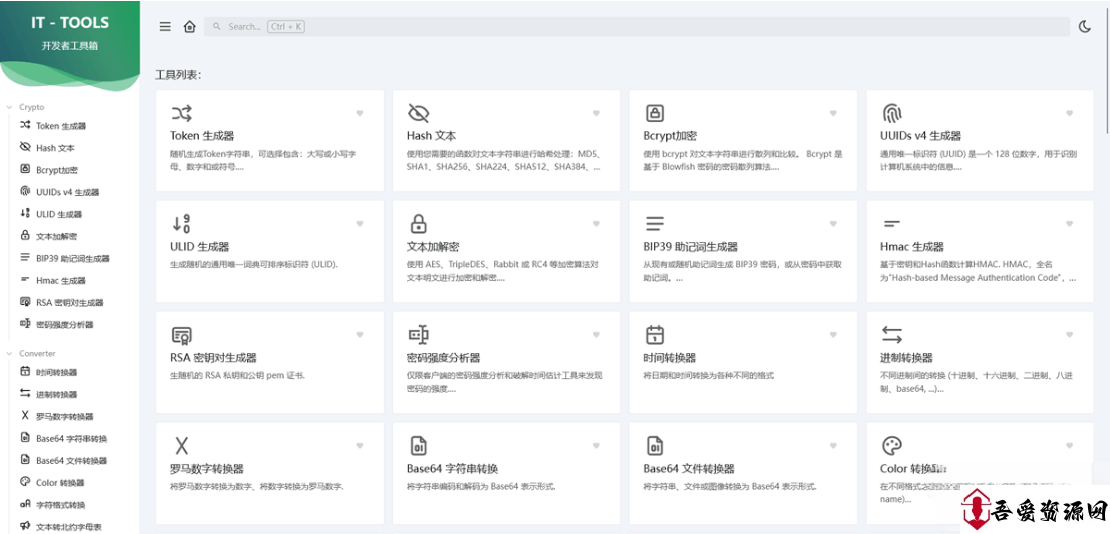Click binary-file icon on Base64 字符串转换 card

418,445
